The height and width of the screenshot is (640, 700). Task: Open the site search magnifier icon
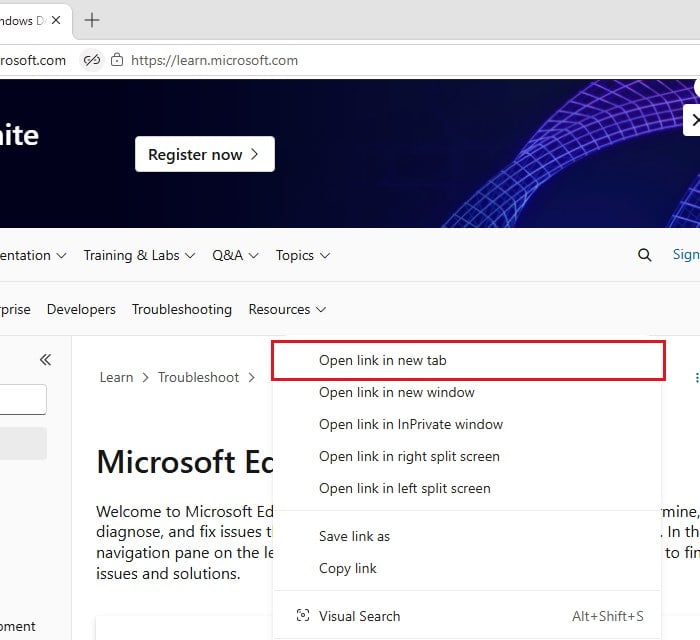(x=644, y=255)
